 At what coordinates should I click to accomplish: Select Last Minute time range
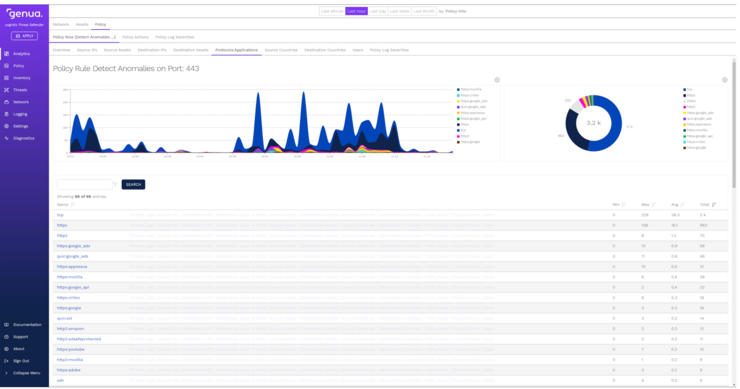click(332, 11)
